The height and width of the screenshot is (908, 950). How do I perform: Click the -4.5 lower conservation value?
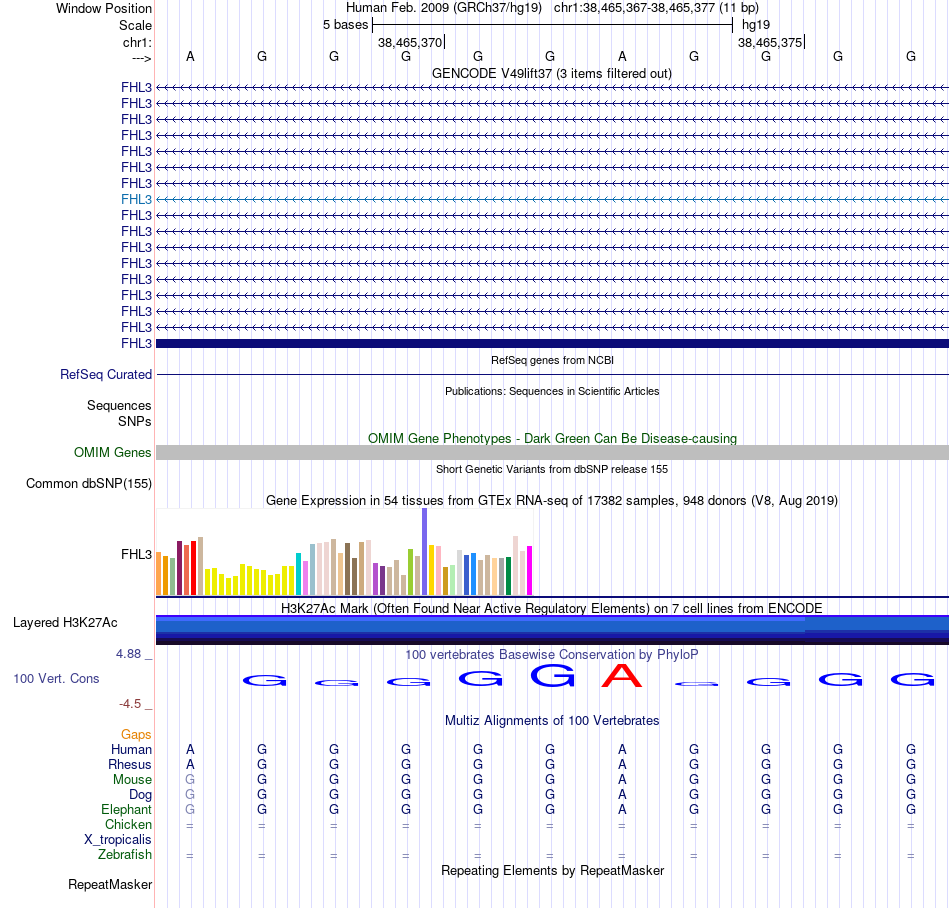click(130, 703)
